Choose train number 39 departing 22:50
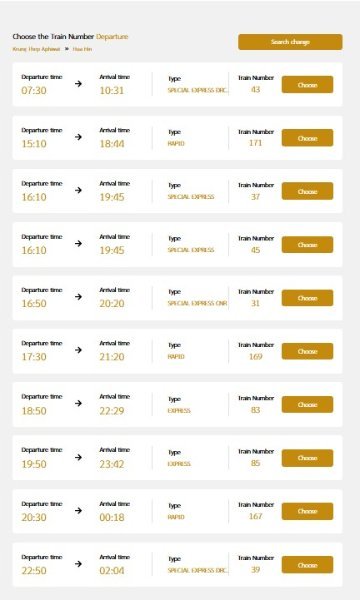Screen dimensions: 360x600 coord(307,564)
